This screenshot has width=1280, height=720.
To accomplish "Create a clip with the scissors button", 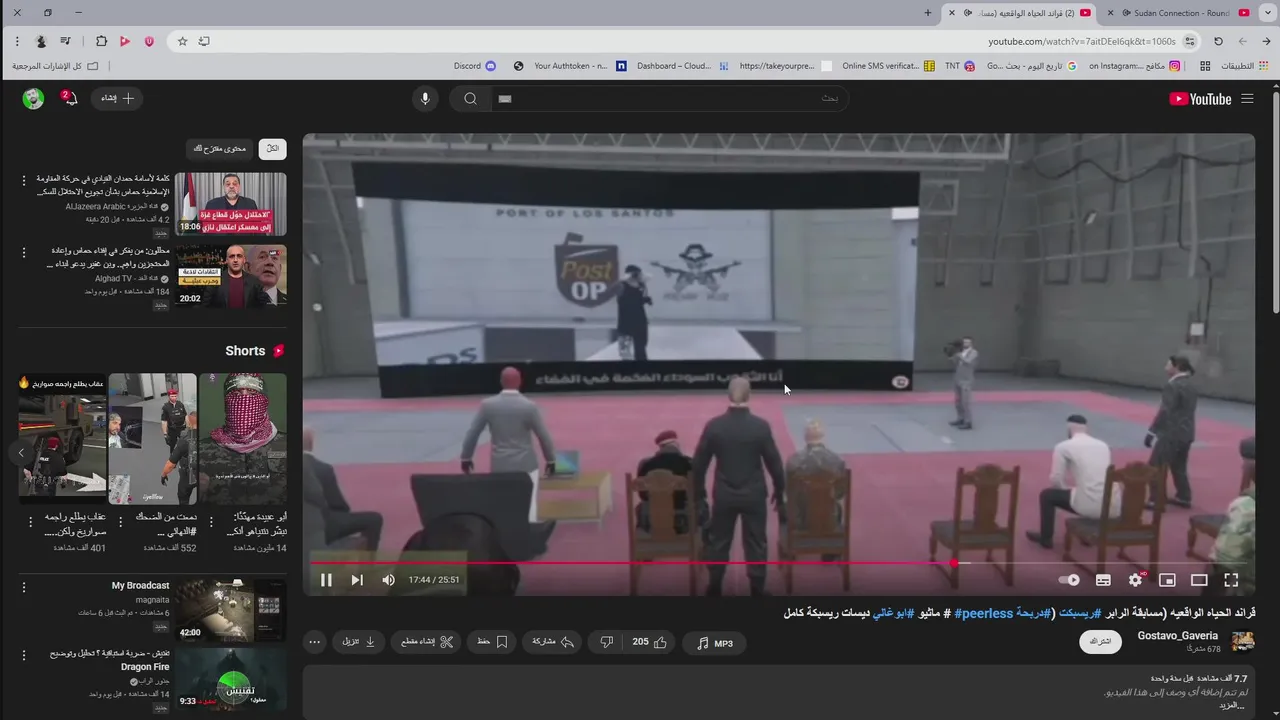I will point(426,642).
